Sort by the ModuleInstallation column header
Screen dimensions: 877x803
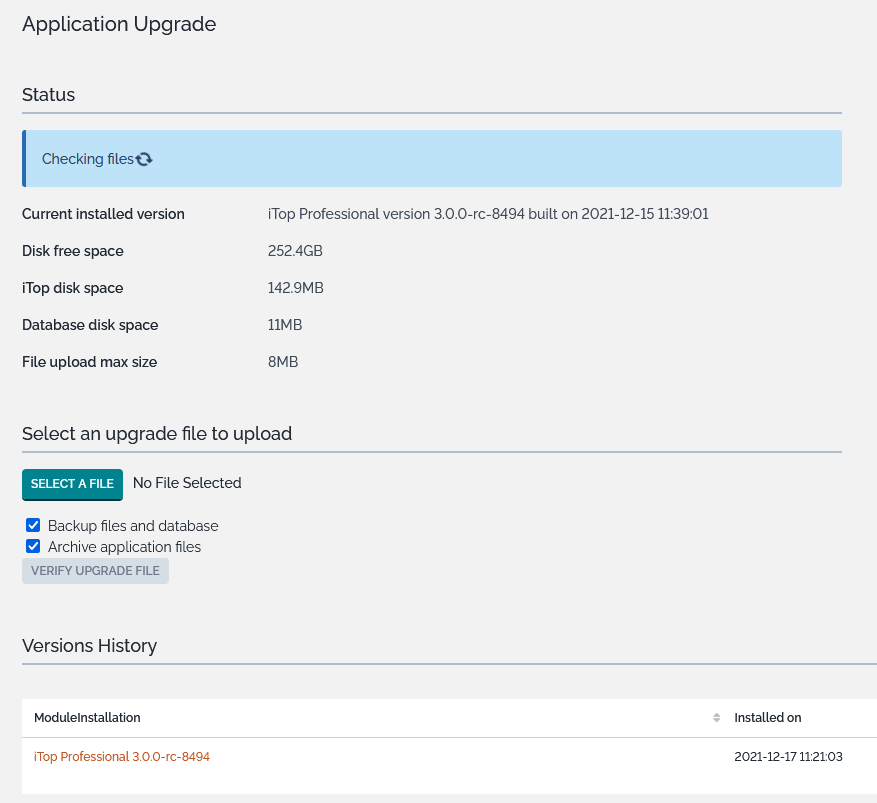(x=87, y=718)
